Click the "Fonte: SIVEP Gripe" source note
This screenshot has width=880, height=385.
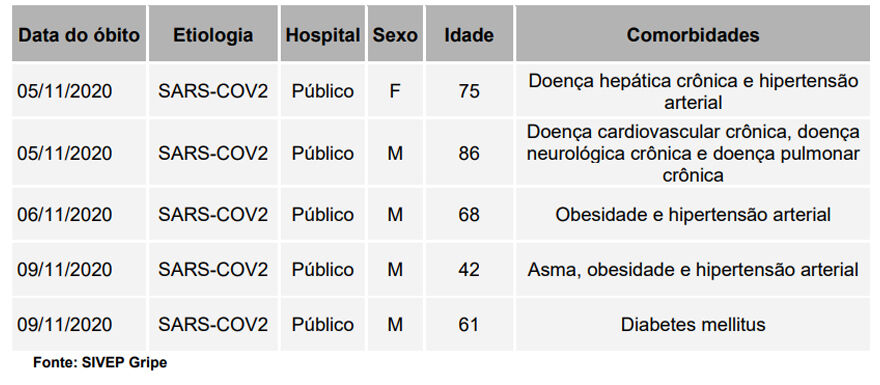pos(100,363)
